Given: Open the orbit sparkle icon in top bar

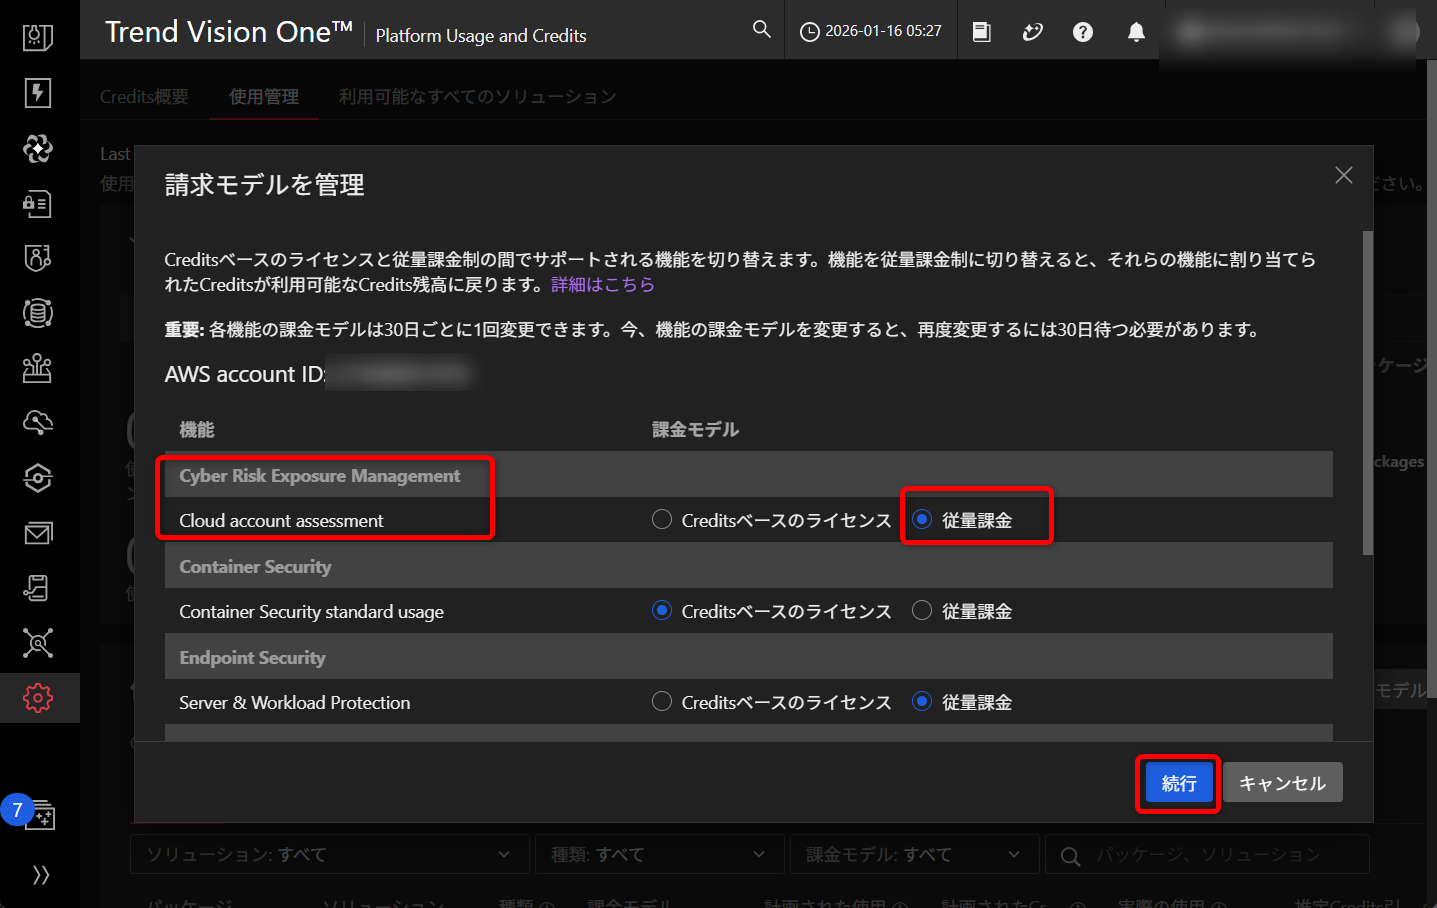Looking at the screenshot, I should pos(1033,32).
